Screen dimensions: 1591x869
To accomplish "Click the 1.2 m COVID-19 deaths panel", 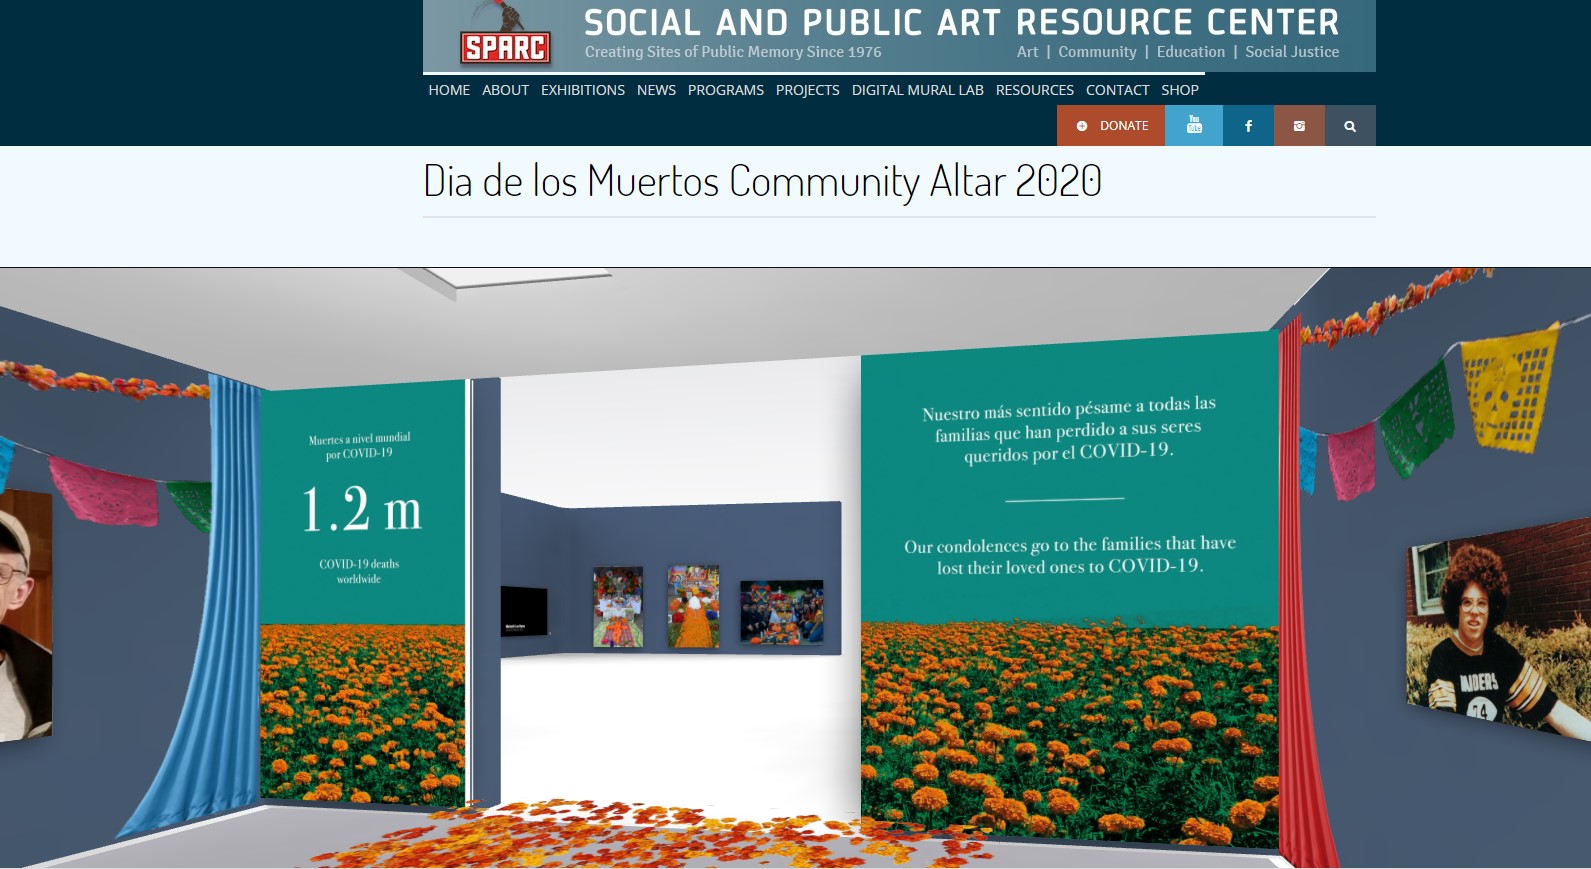I will click(362, 510).
